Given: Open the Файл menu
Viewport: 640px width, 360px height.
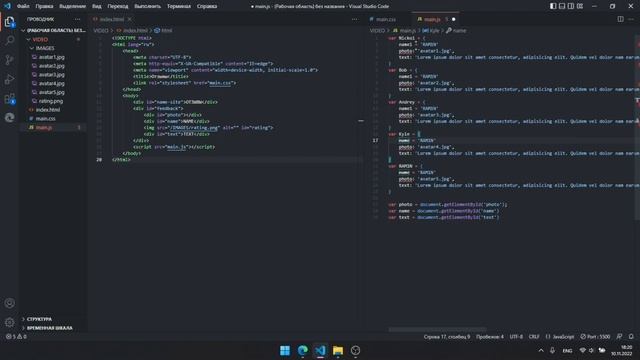Looking at the screenshot, I should tap(23, 6).
